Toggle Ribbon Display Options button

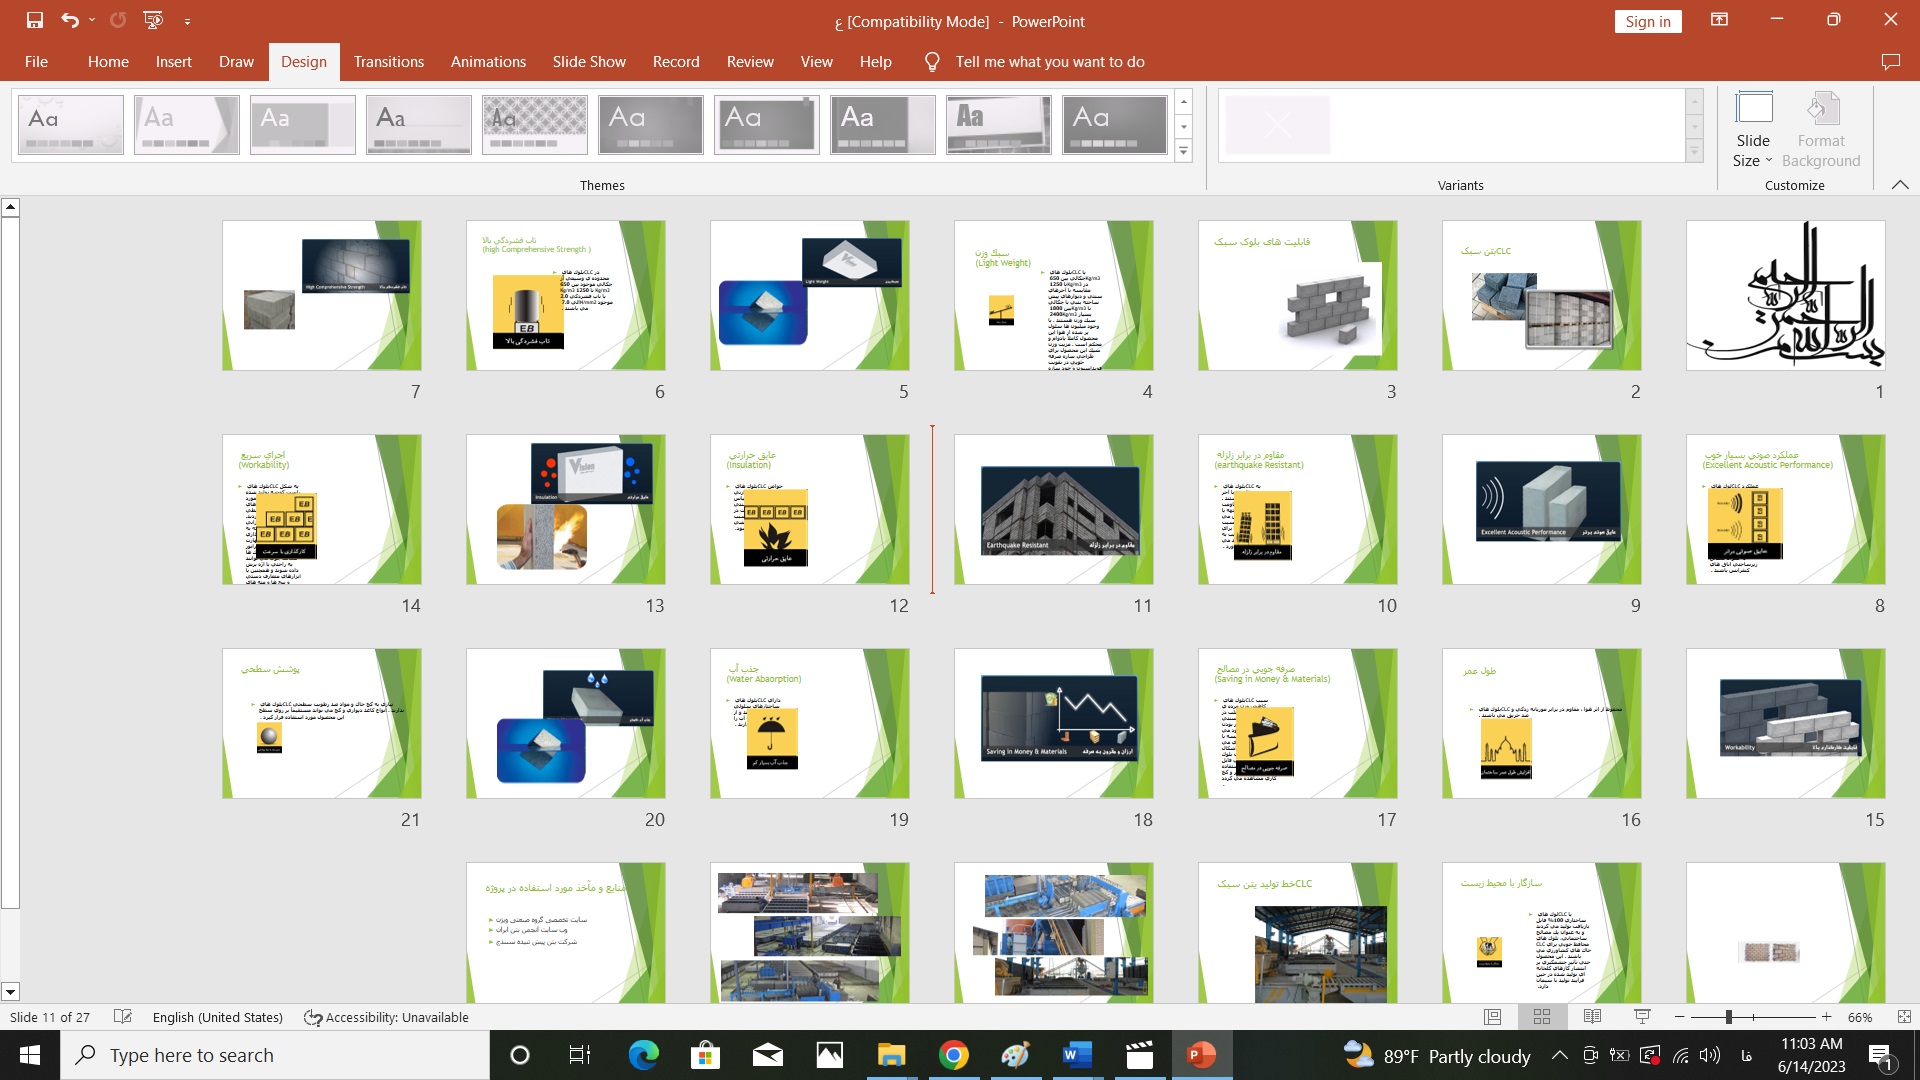click(1719, 20)
